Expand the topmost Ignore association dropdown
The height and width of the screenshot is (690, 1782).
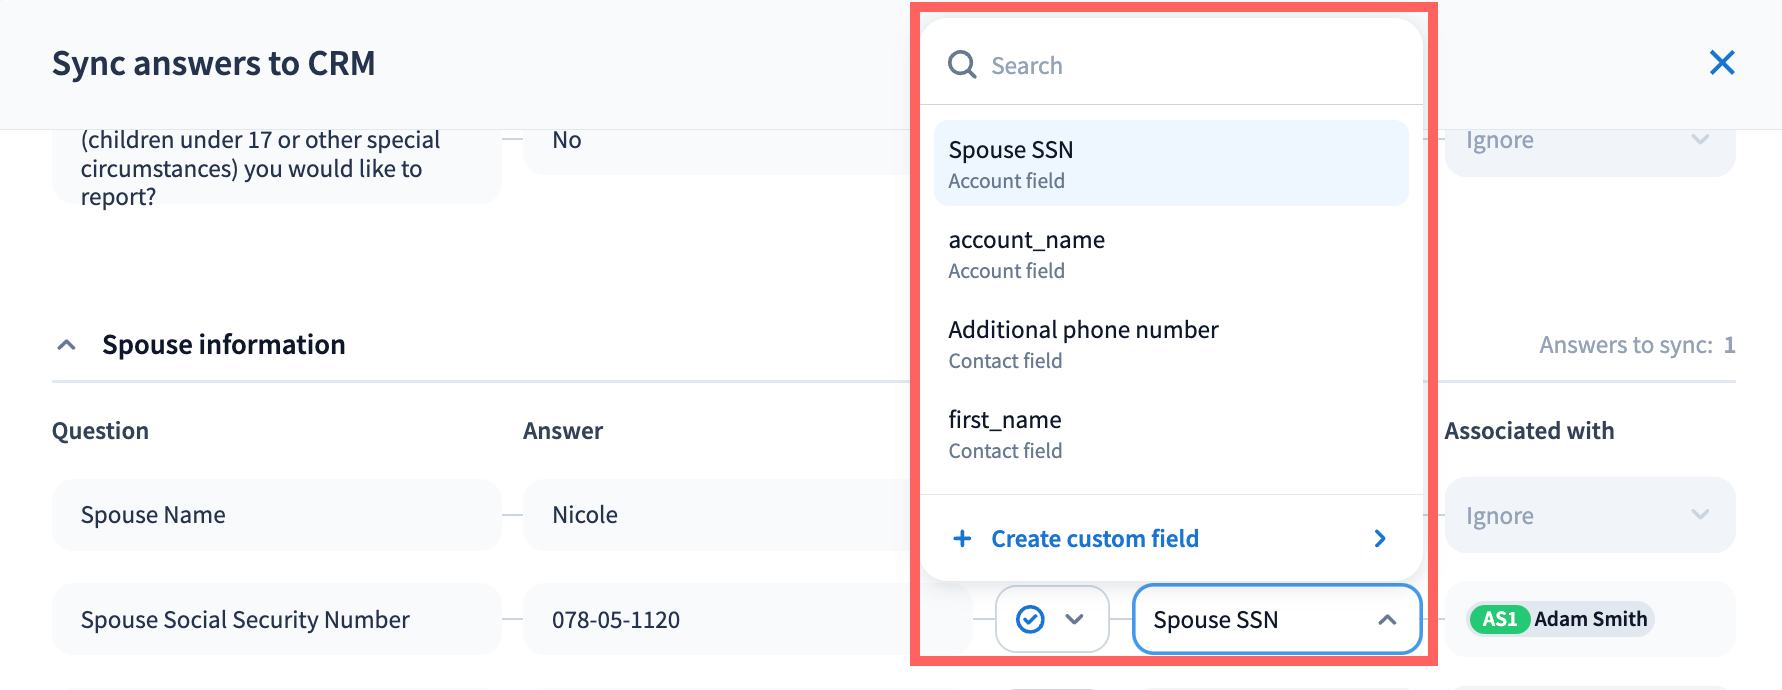click(x=1589, y=142)
